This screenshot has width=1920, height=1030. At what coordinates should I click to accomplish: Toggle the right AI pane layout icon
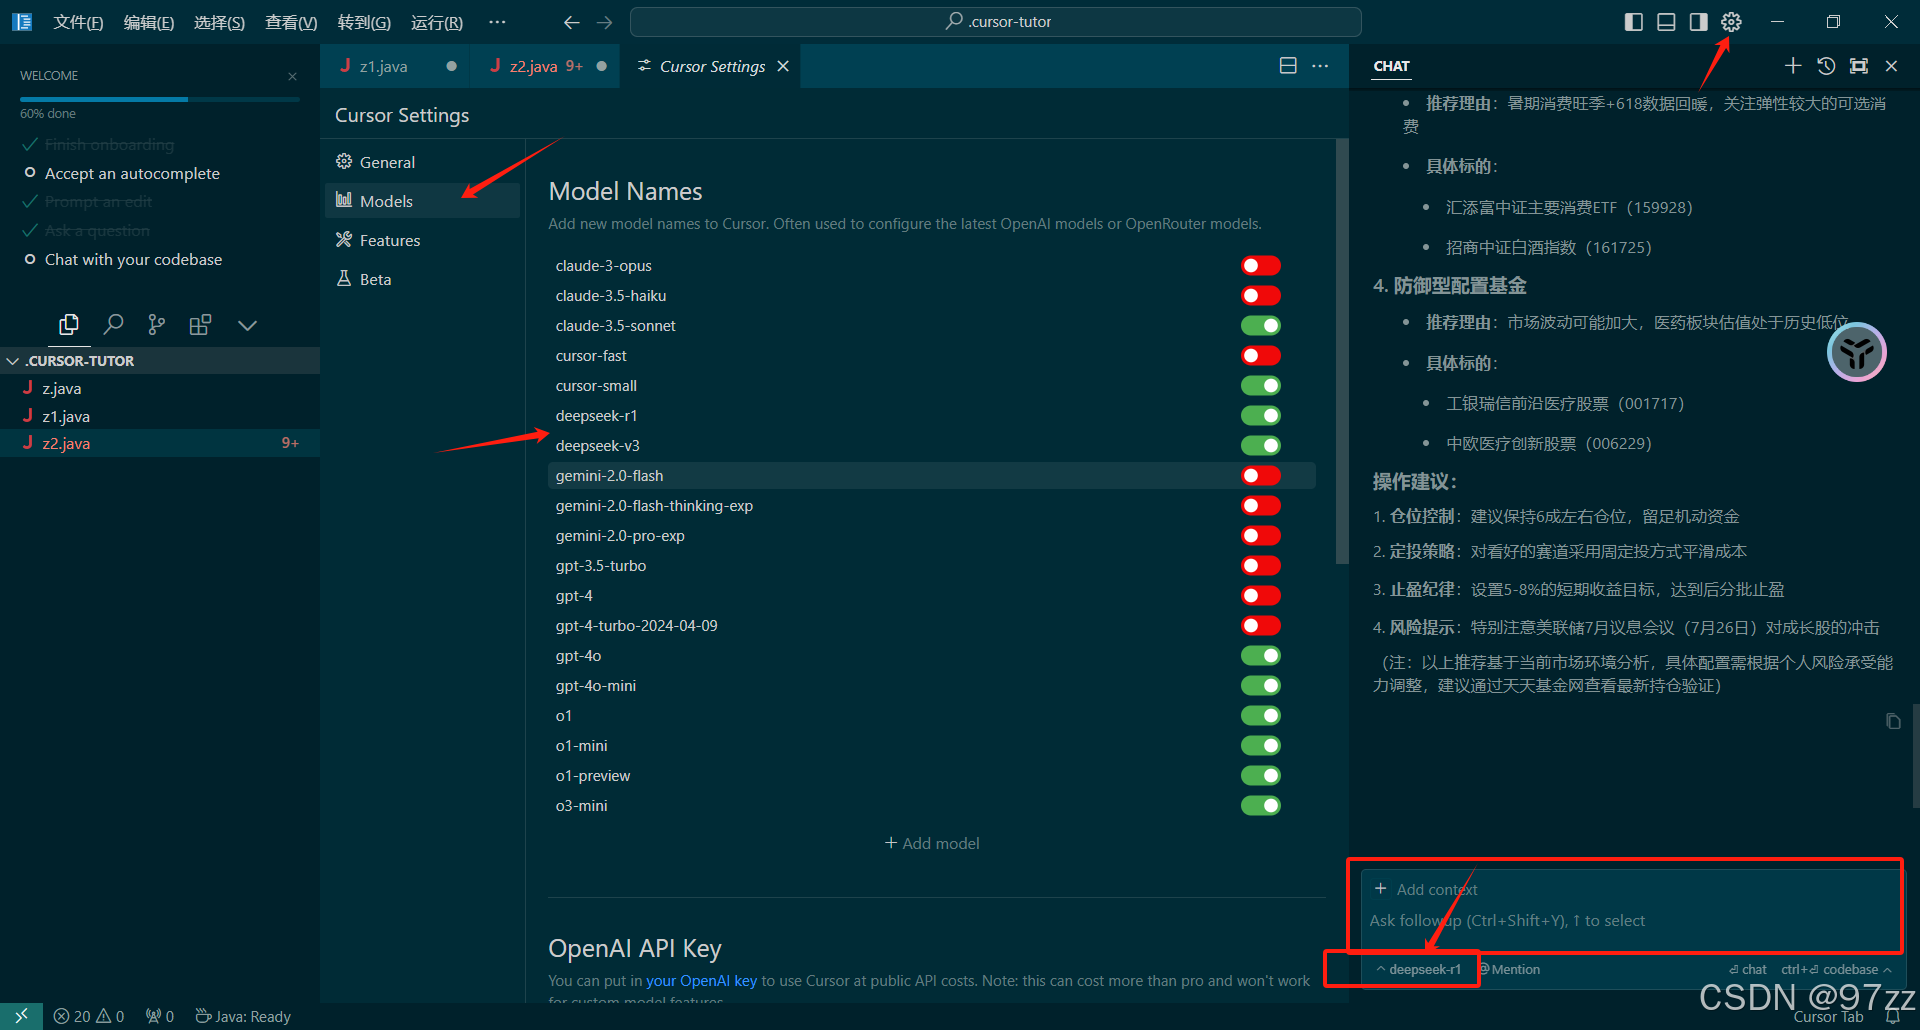click(1698, 22)
